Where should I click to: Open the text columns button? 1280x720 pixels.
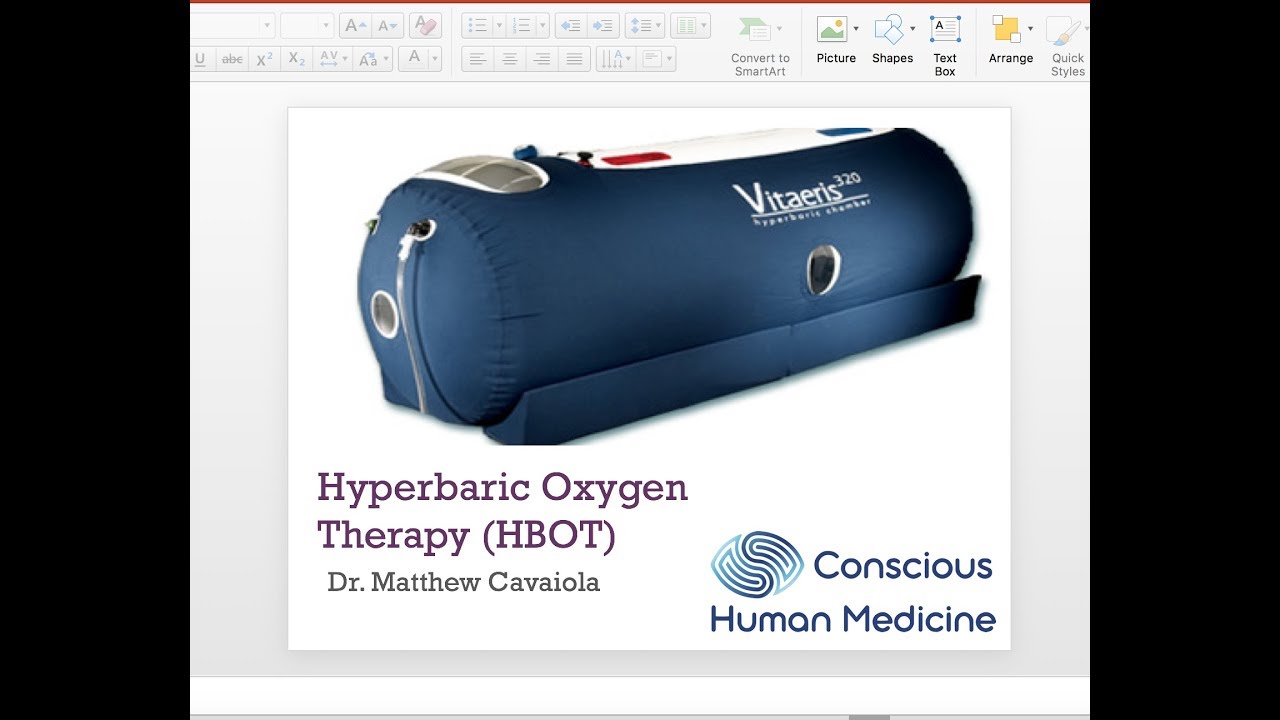(x=690, y=26)
